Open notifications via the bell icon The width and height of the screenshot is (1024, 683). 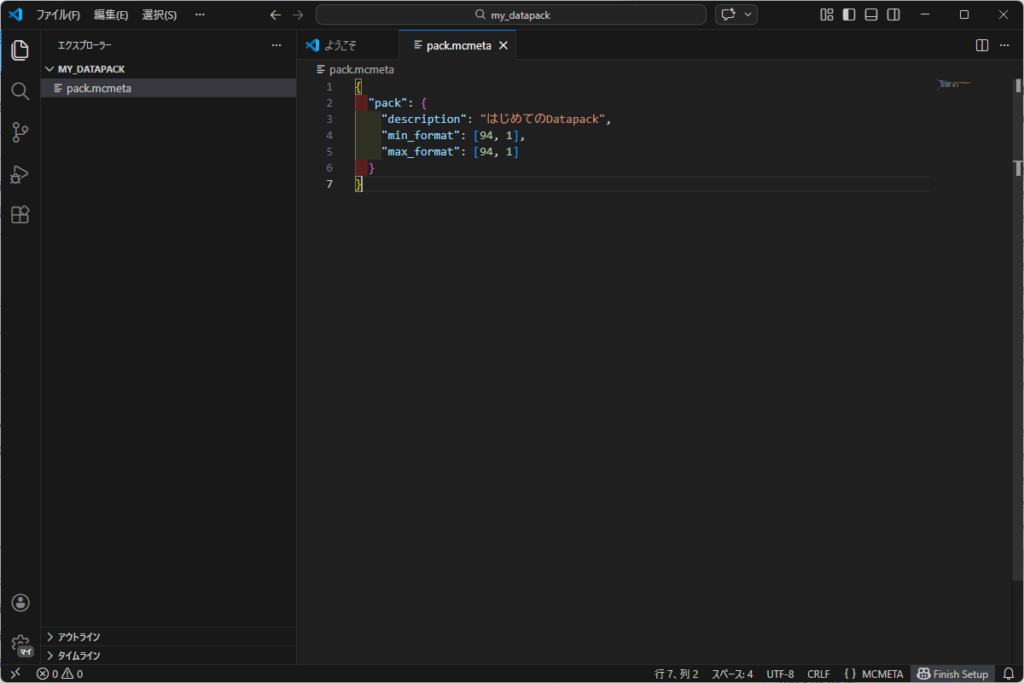(x=1010, y=673)
